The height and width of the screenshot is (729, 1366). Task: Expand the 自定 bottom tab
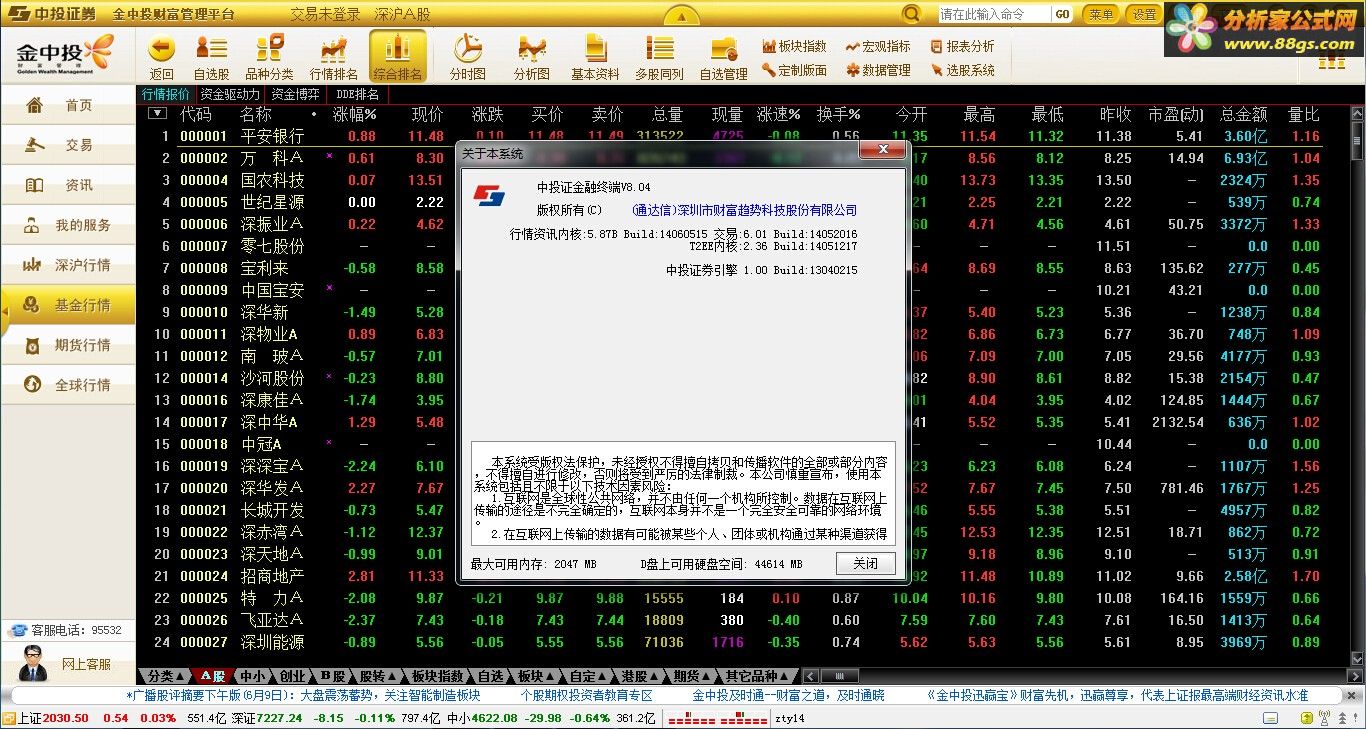point(588,676)
